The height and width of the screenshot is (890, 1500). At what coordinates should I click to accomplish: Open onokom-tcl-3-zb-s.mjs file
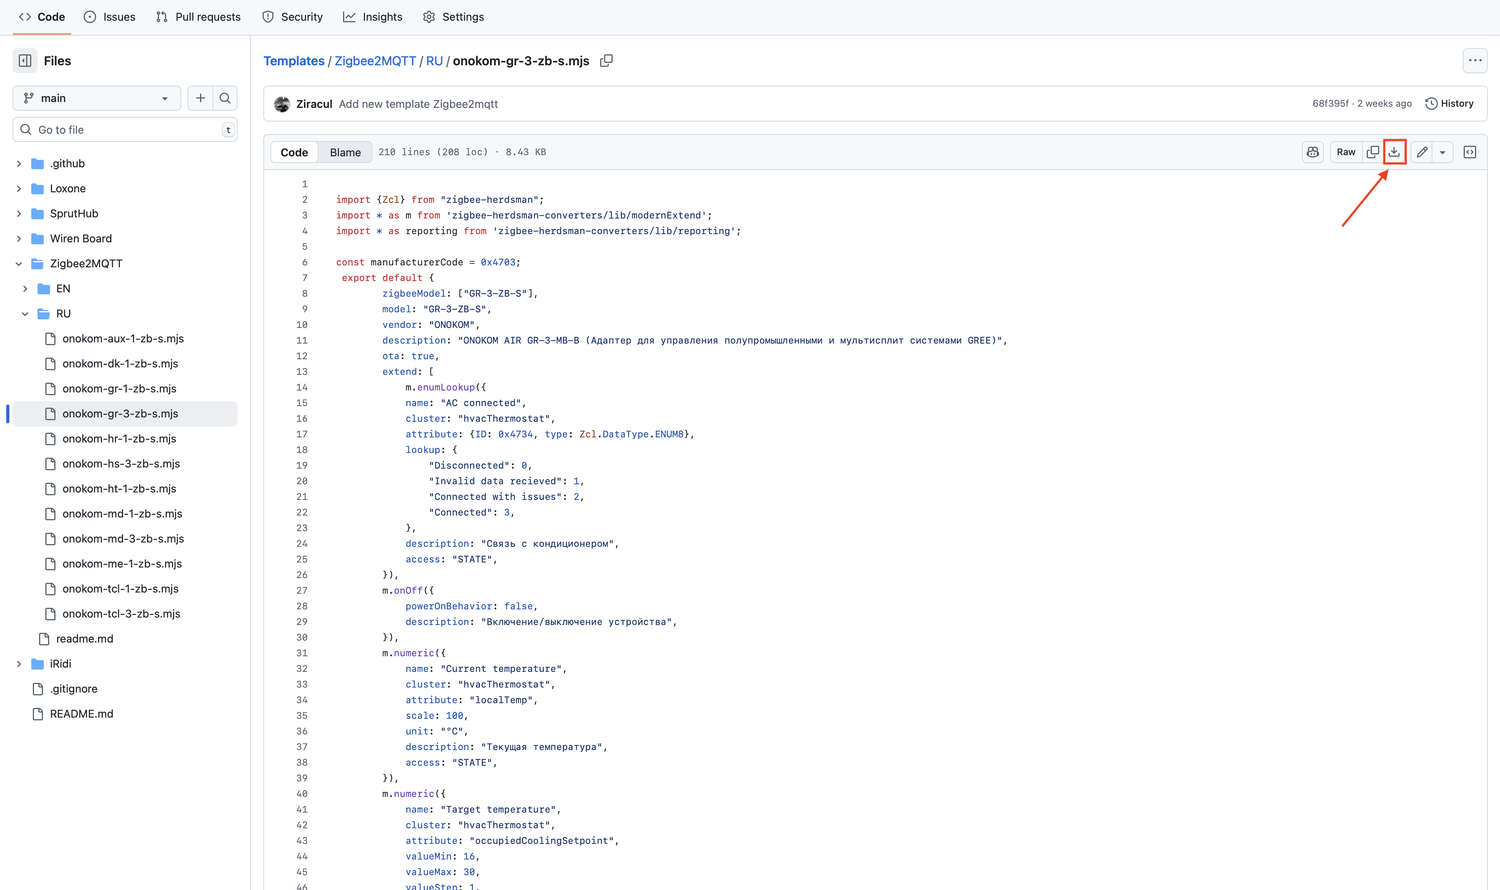tap(121, 614)
